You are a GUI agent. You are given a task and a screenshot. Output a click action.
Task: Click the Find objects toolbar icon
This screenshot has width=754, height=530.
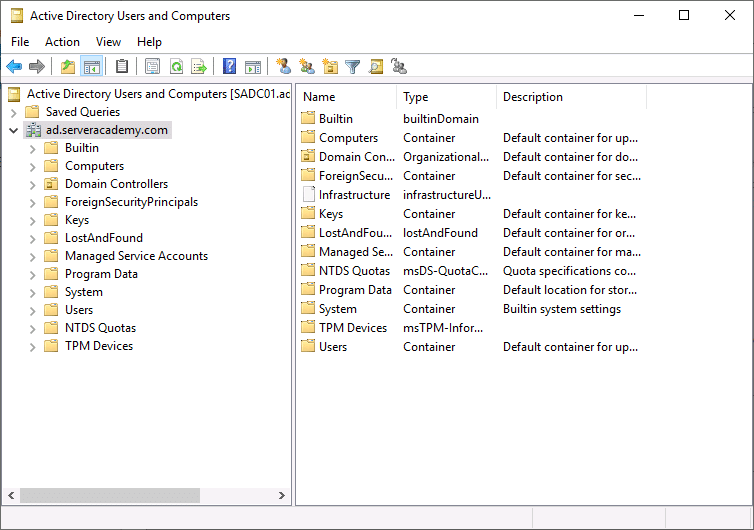376,66
